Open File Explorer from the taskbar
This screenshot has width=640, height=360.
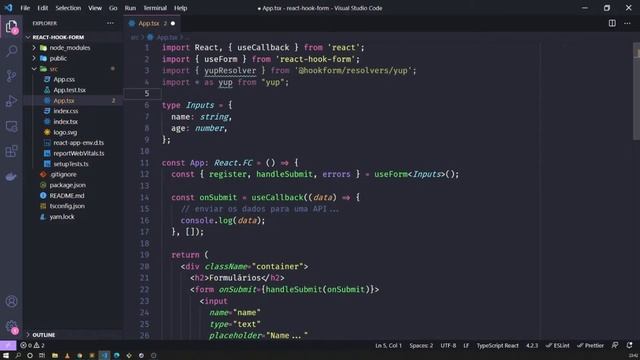tap(55, 356)
